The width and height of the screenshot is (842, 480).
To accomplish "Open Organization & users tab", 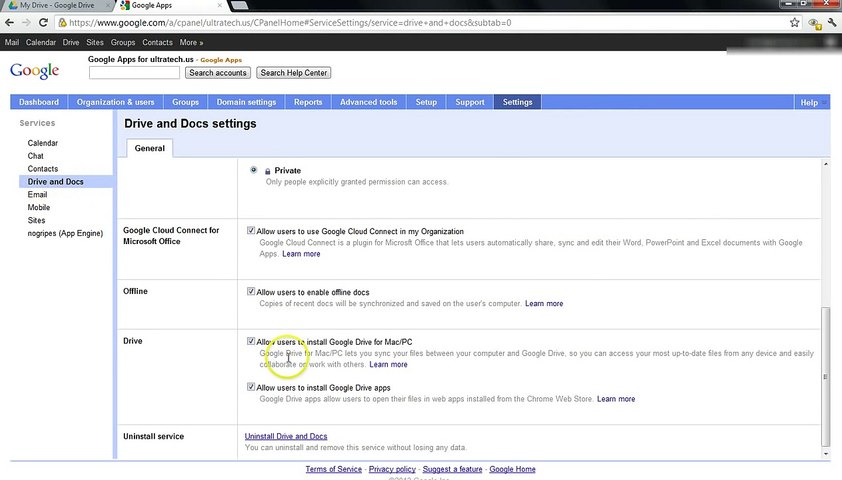I will pyautogui.click(x=115, y=102).
